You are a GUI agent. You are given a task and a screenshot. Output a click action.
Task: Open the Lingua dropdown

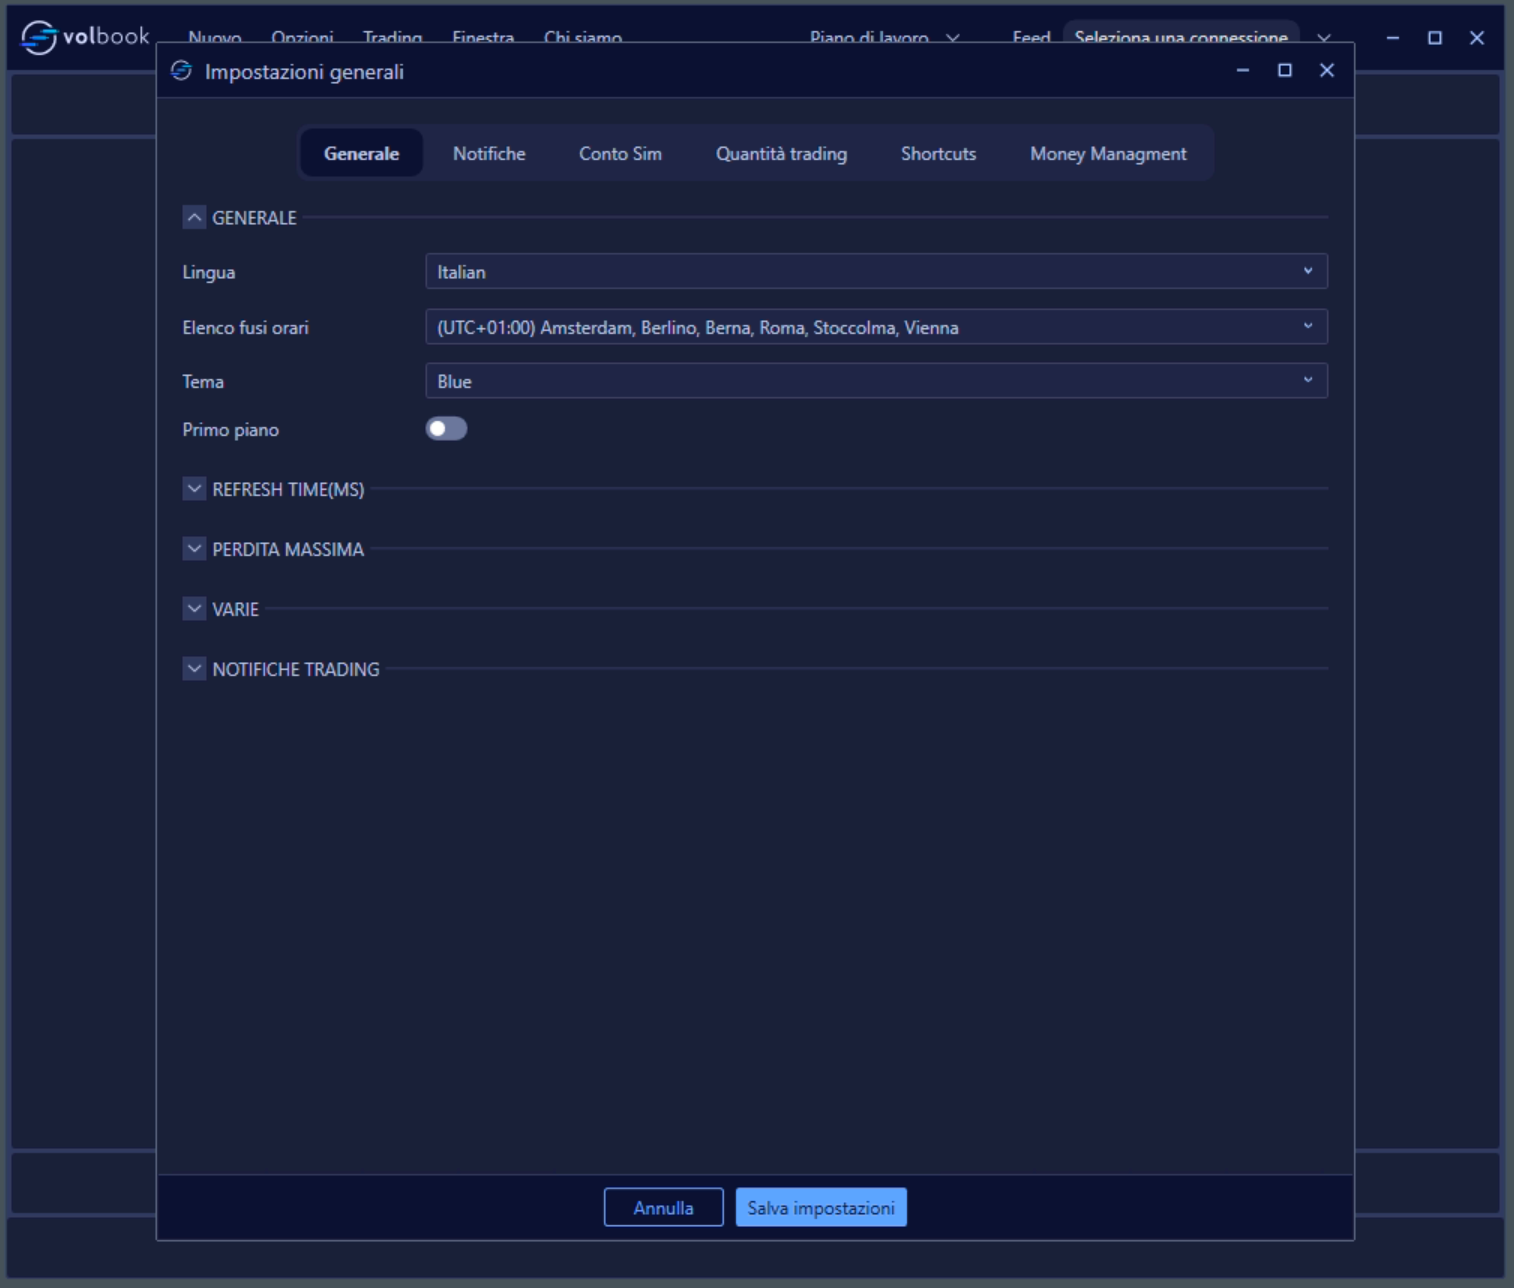tap(876, 271)
